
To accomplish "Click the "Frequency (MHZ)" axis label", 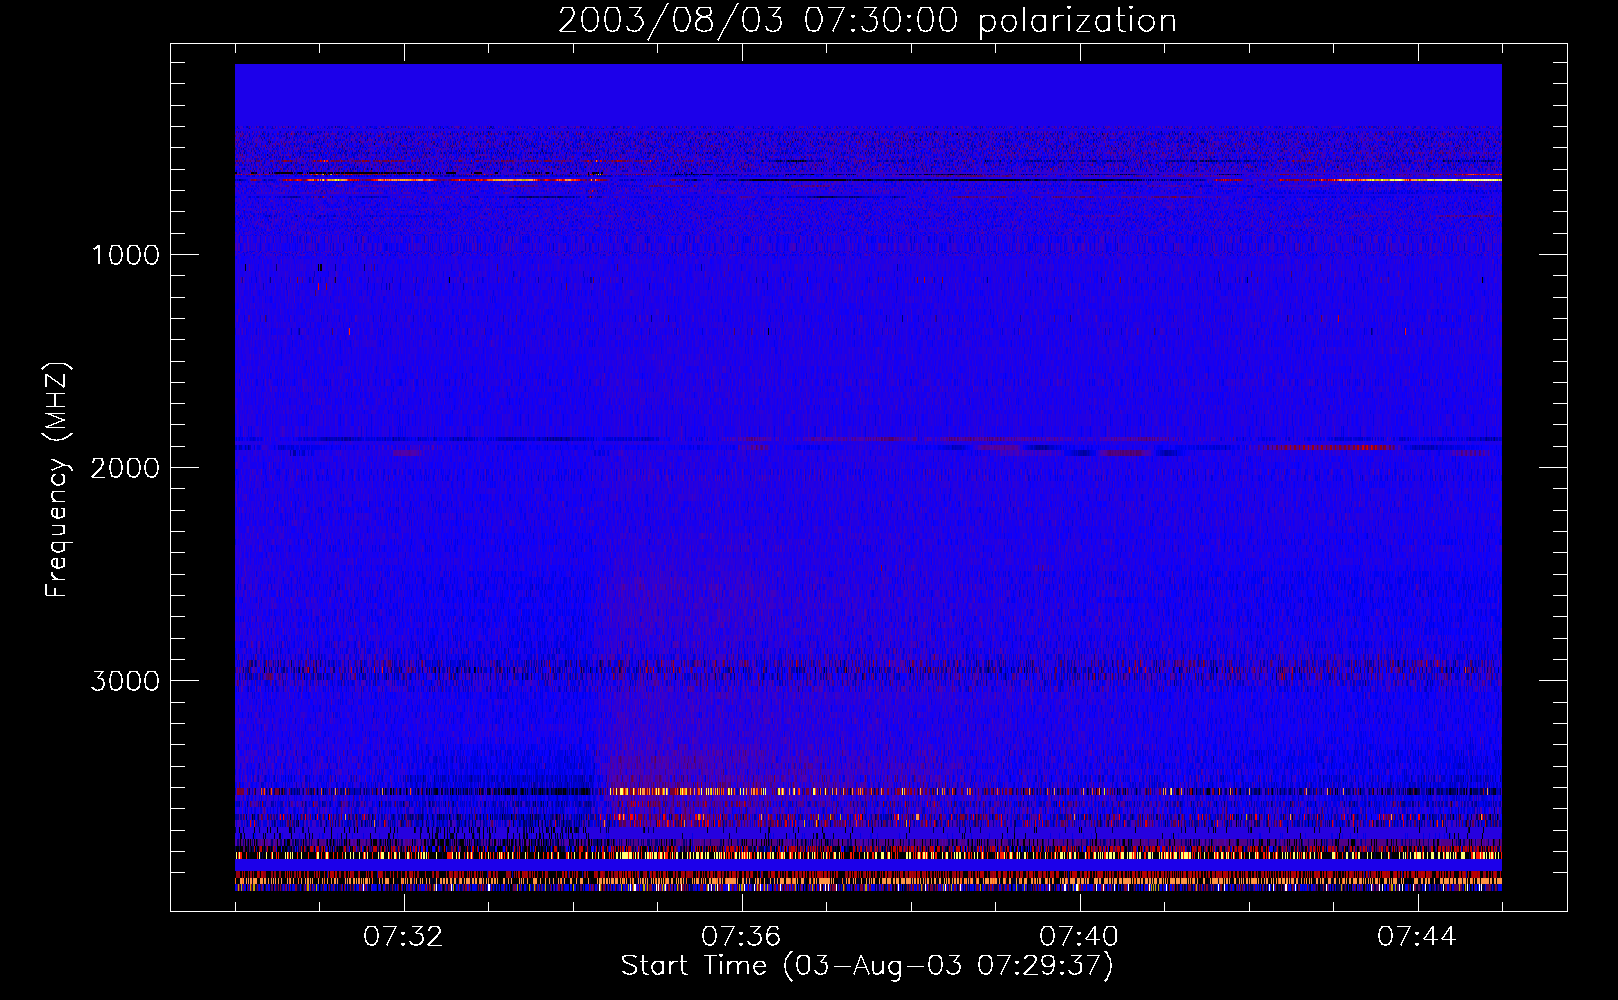I will point(58,480).
